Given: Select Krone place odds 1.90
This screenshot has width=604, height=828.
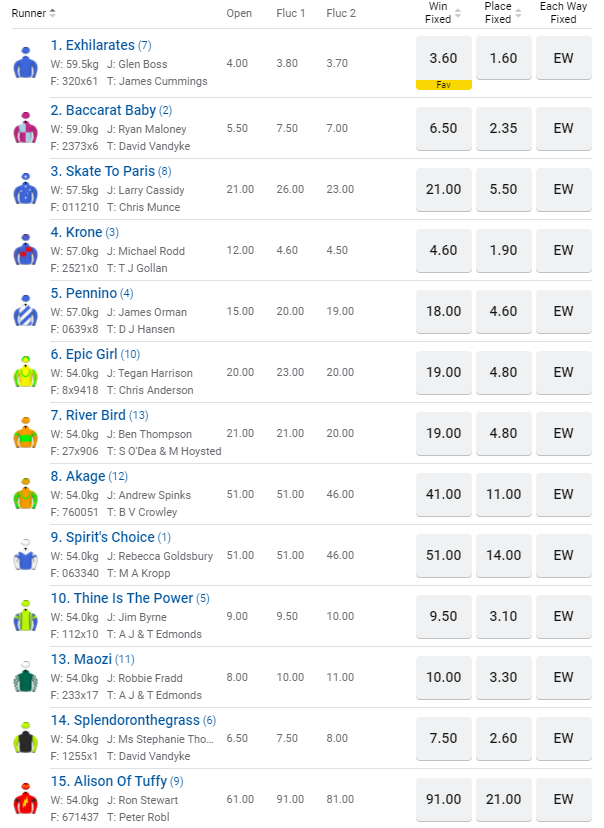Looking at the screenshot, I should pos(503,250).
